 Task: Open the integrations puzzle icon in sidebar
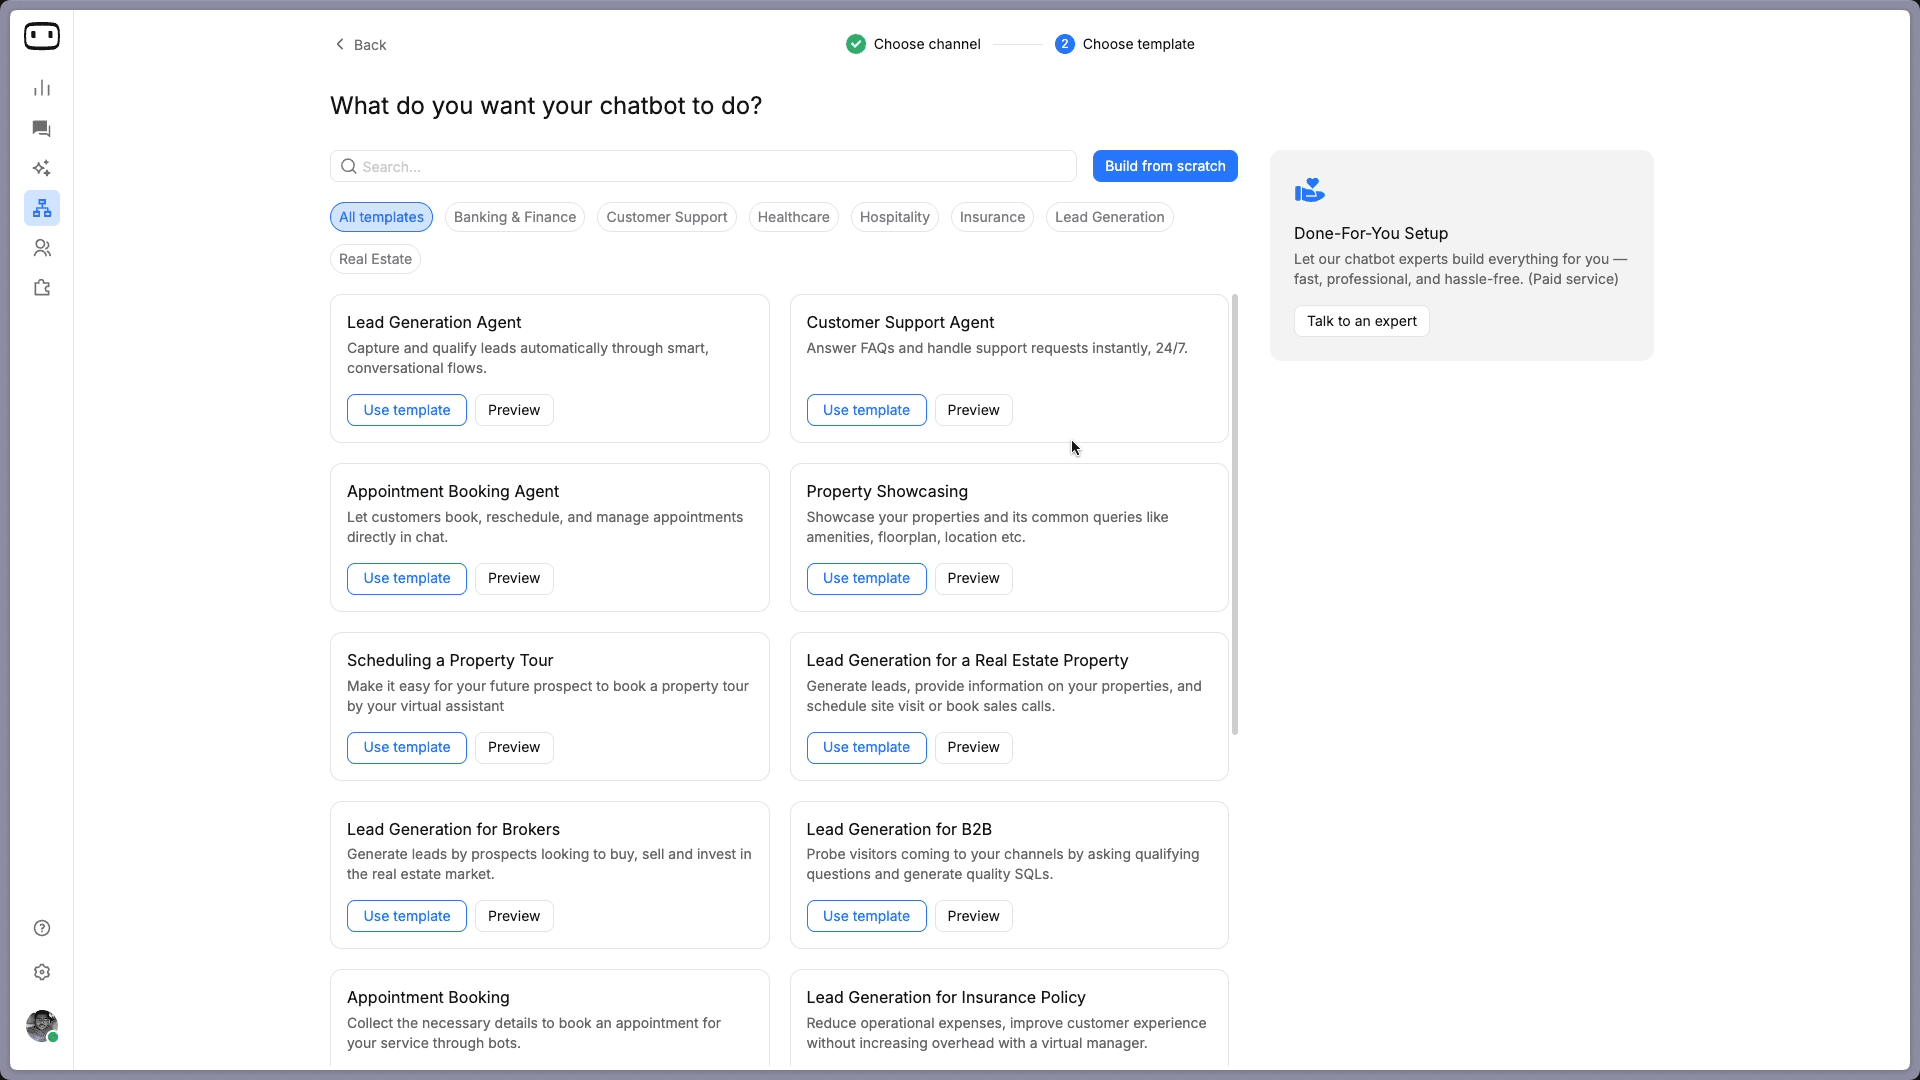click(x=42, y=288)
